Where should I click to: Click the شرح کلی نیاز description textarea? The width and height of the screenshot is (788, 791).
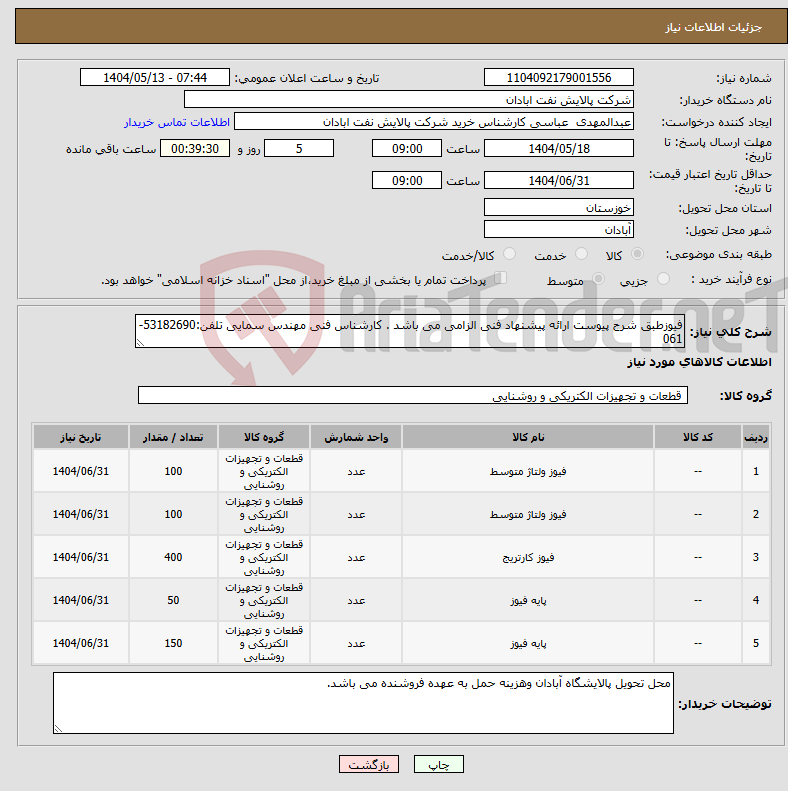coord(410,331)
